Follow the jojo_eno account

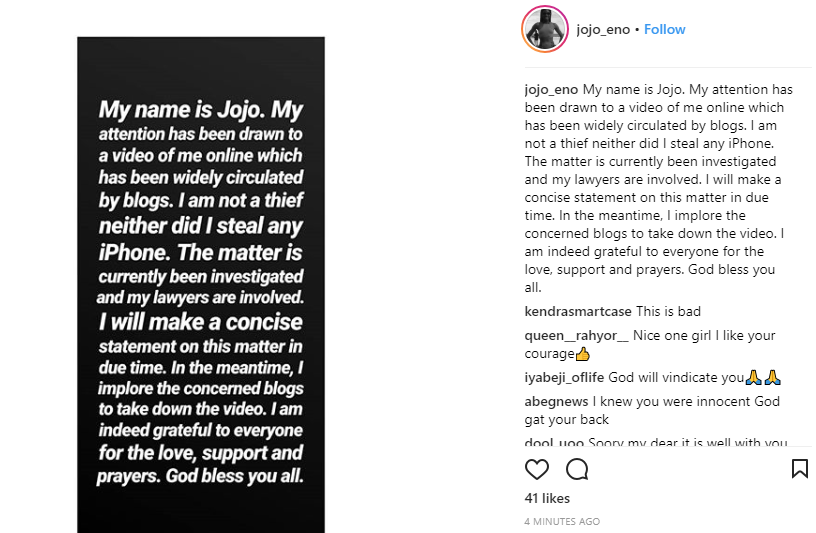pyautogui.click(x=664, y=29)
